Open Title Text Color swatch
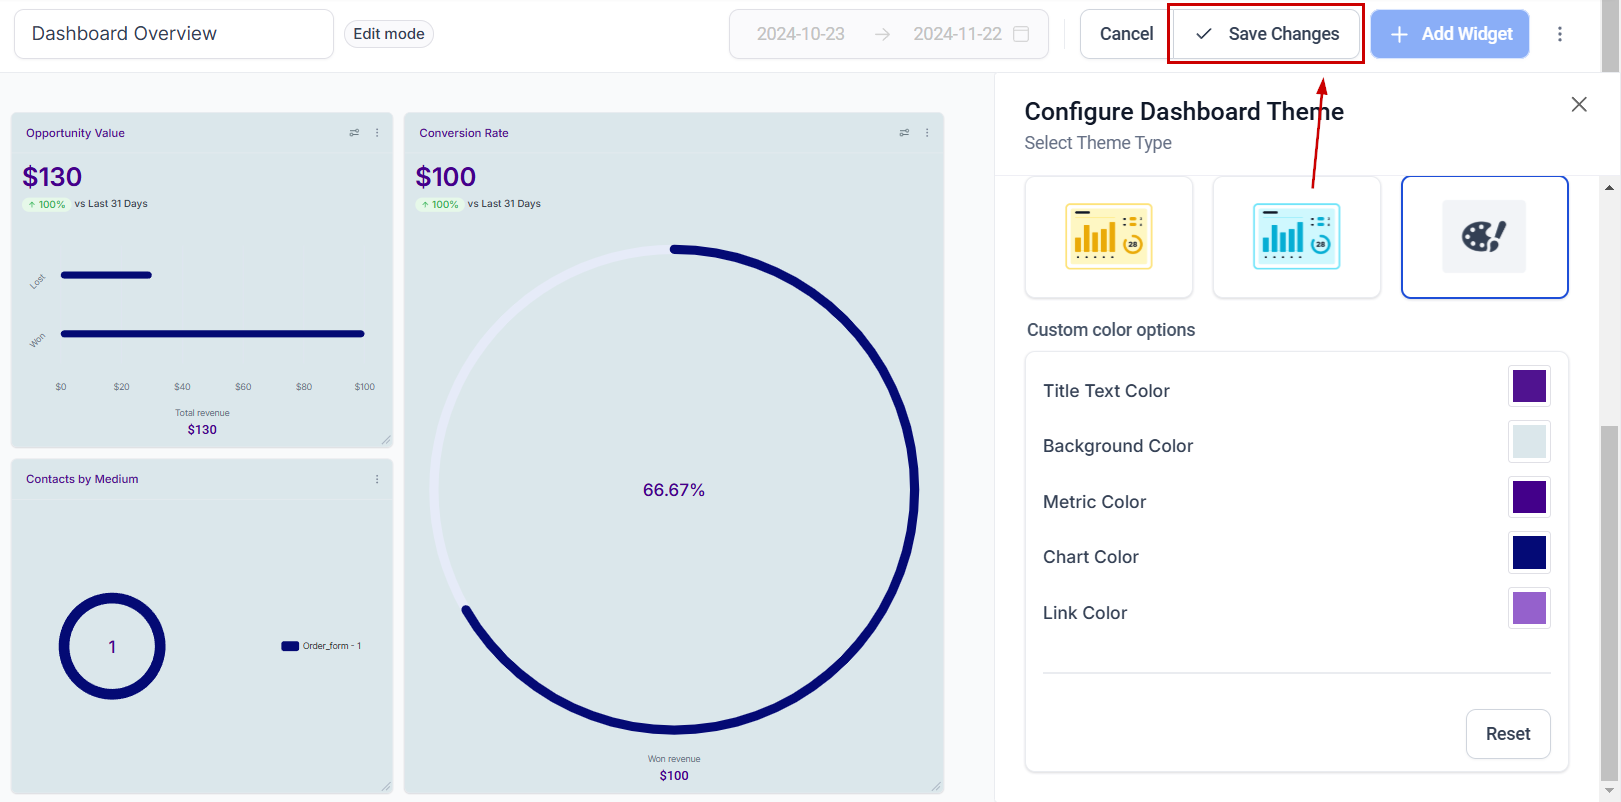The image size is (1621, 802). coord(1529,386)
